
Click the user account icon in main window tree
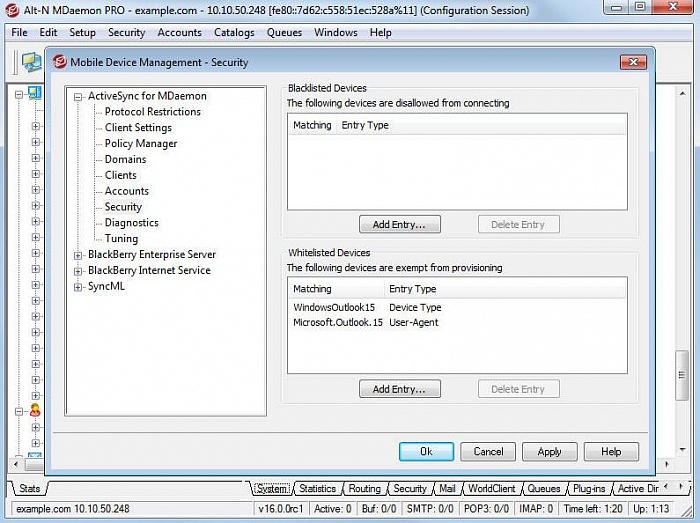pyautogui.click(x=35, y=411)
